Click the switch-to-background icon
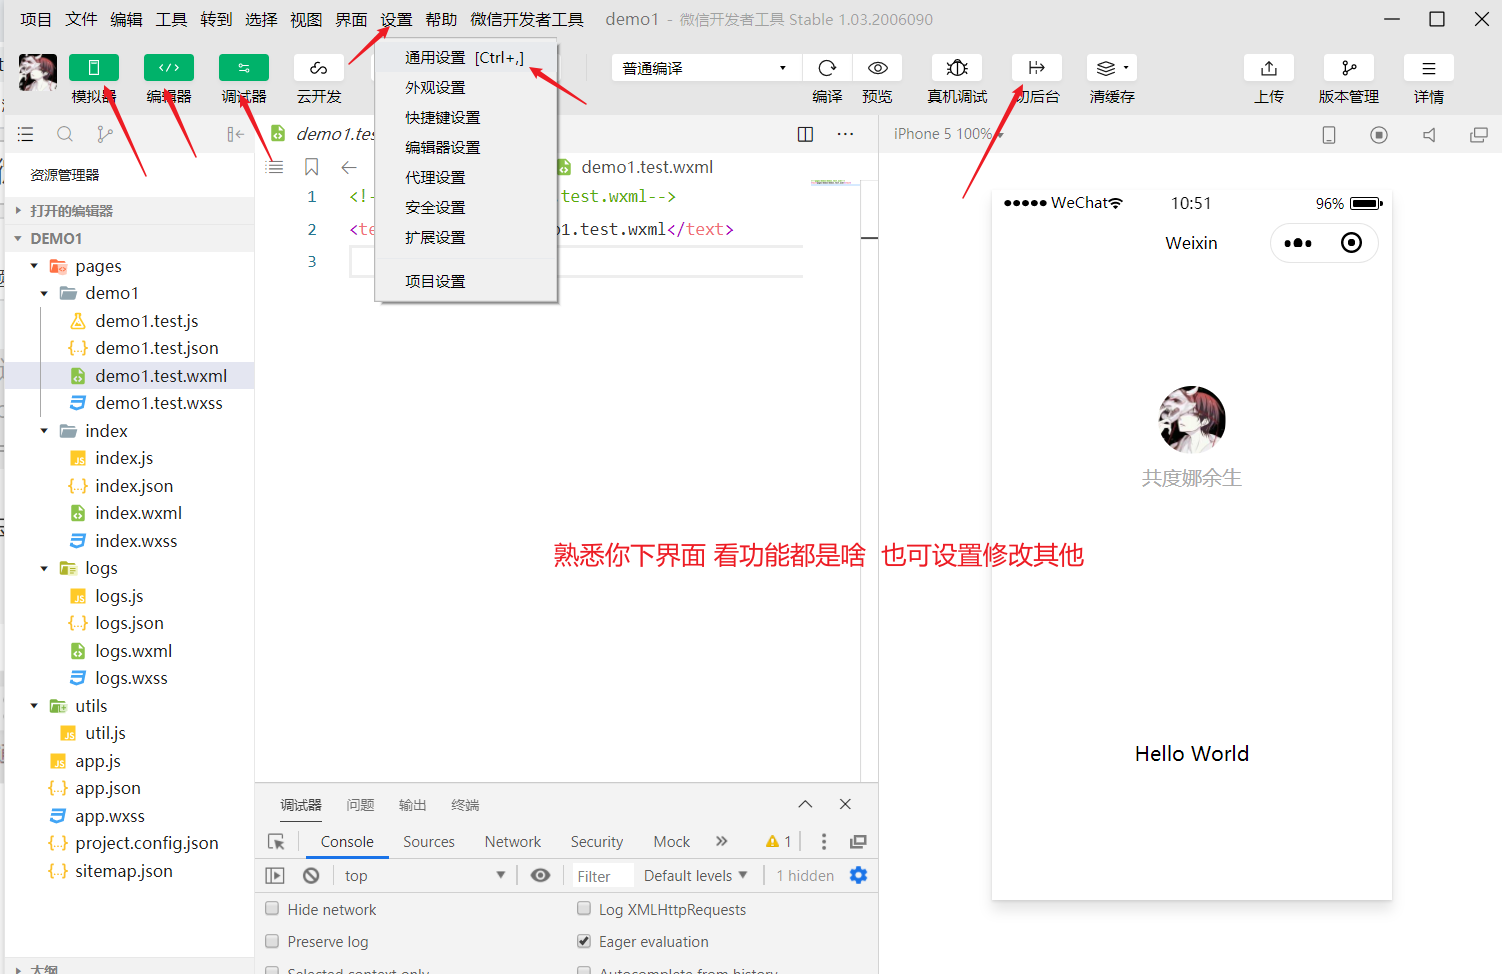Viewport: 1502px width, 974px height. [1037, 68]
